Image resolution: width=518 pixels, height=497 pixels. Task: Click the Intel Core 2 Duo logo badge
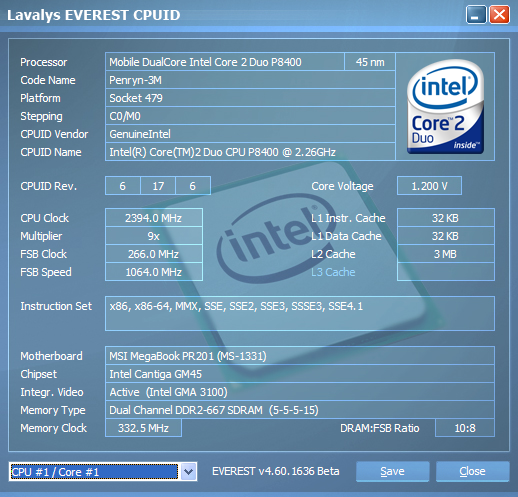pyautogui.click(x=445, y=107)
